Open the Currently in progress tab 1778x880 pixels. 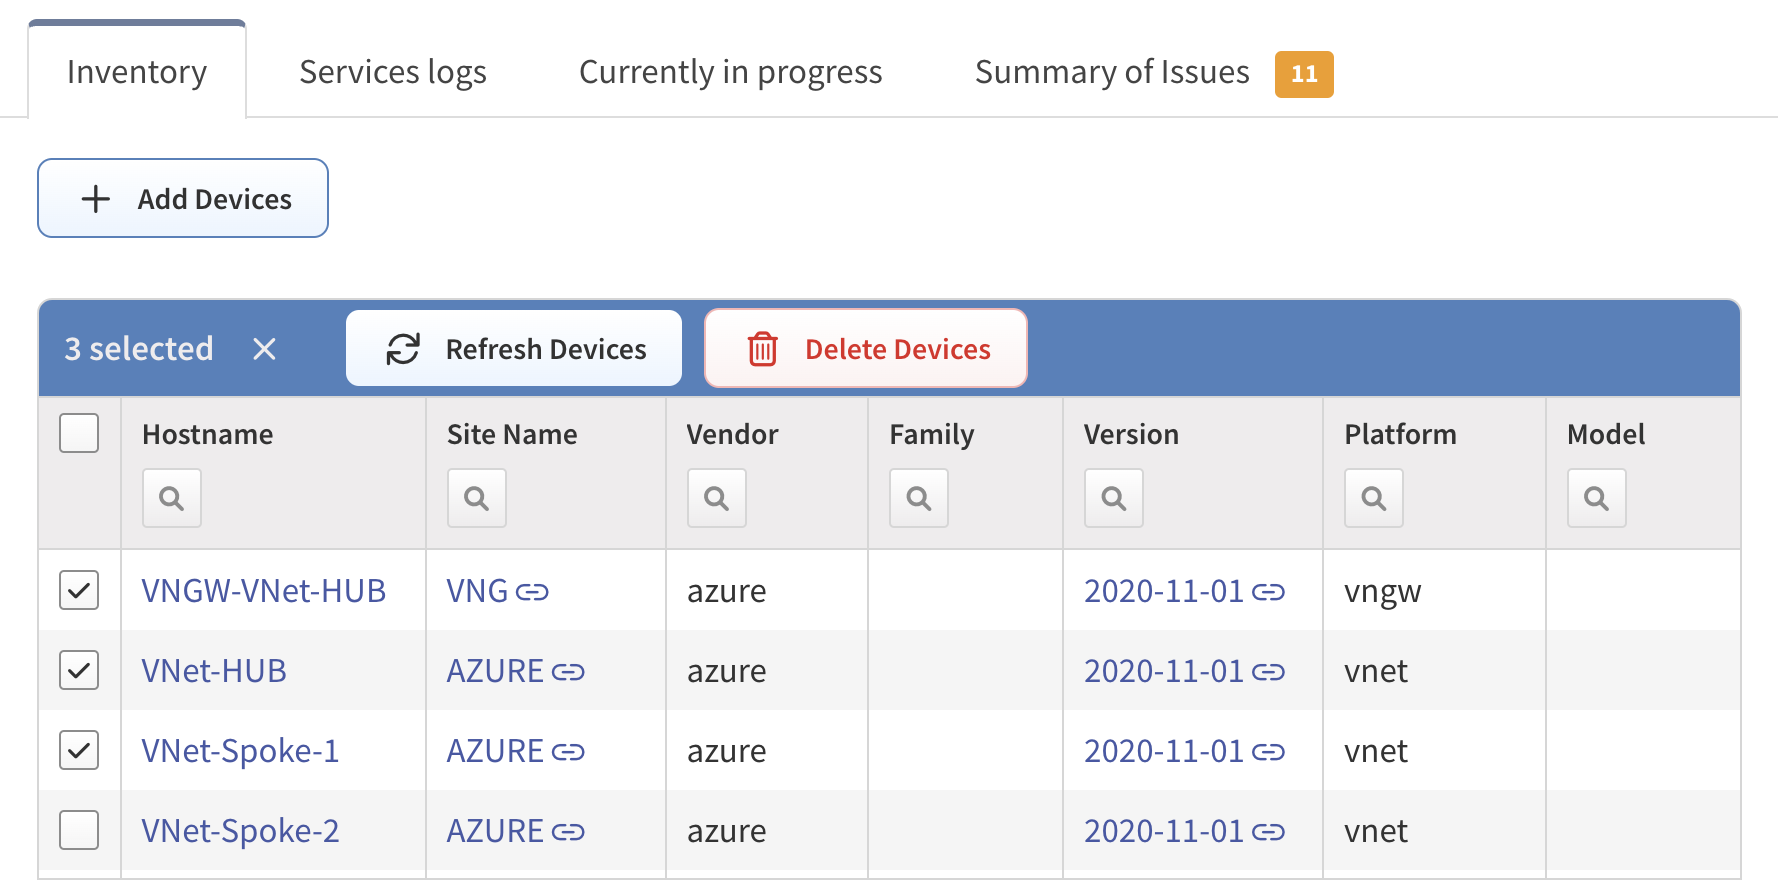tap(730, 72)
